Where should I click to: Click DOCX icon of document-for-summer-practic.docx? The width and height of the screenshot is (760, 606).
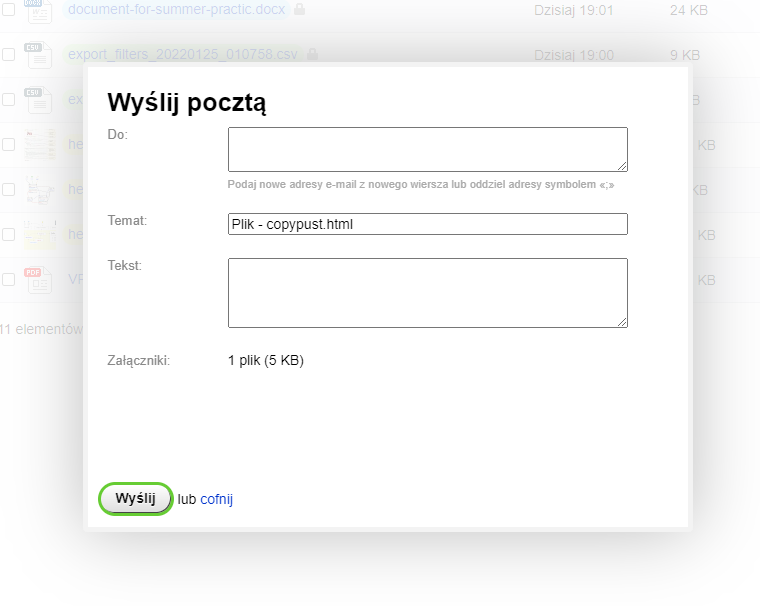coord(38,10)
